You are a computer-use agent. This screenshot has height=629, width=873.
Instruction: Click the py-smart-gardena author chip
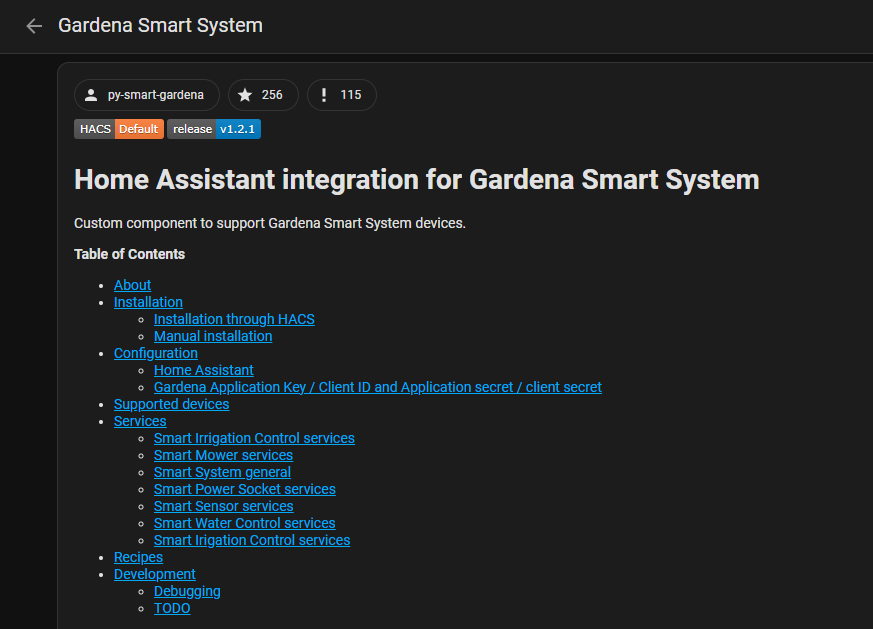(x=147, y=95)
